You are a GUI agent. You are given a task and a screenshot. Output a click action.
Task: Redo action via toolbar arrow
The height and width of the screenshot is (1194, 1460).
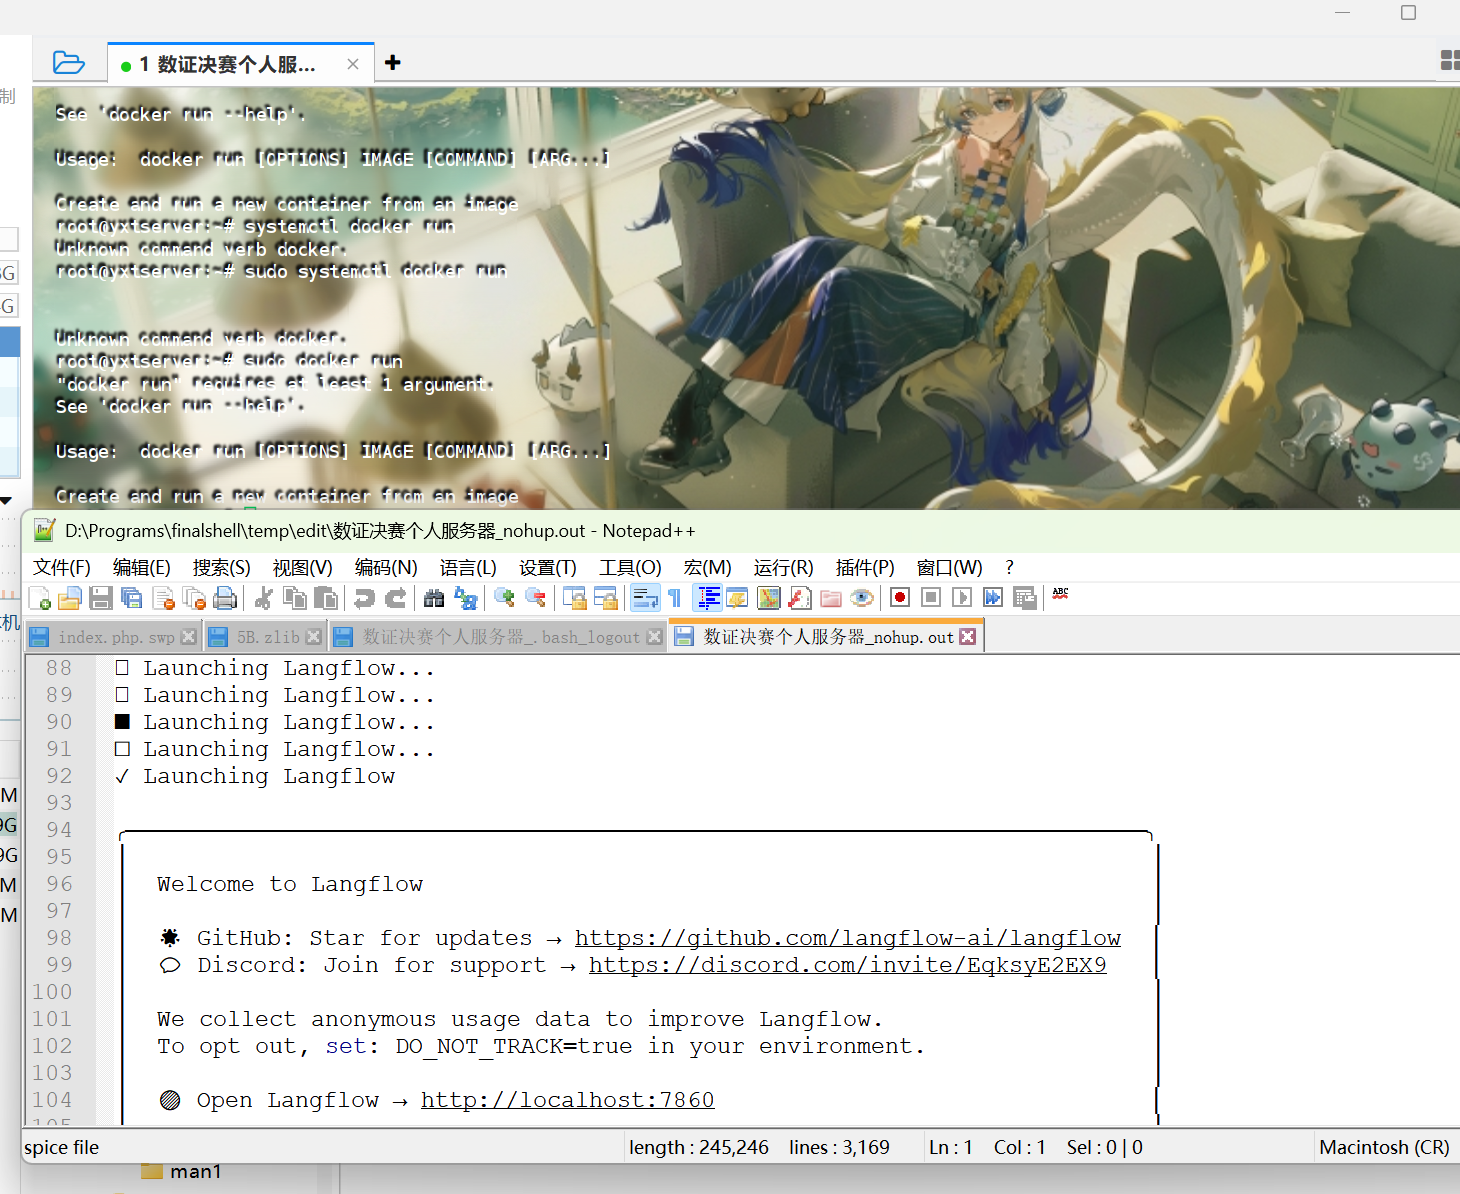point(396,598)
